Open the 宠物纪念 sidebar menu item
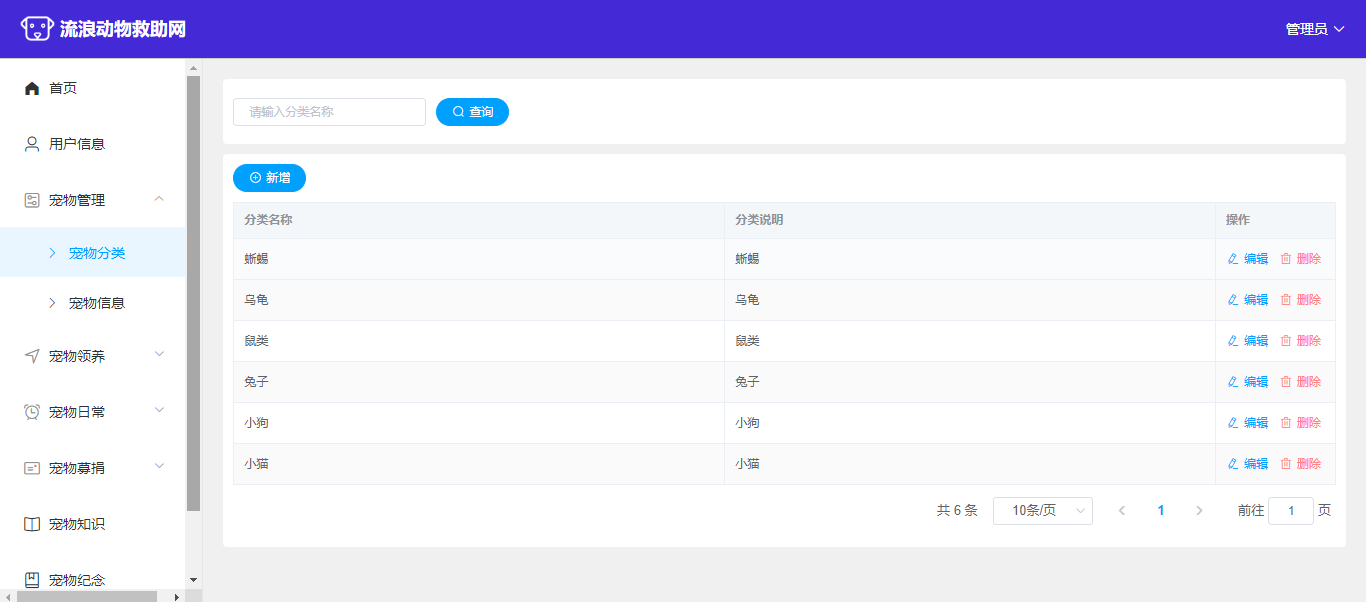This screenshot has height=602, width=1366. [77, 580]
